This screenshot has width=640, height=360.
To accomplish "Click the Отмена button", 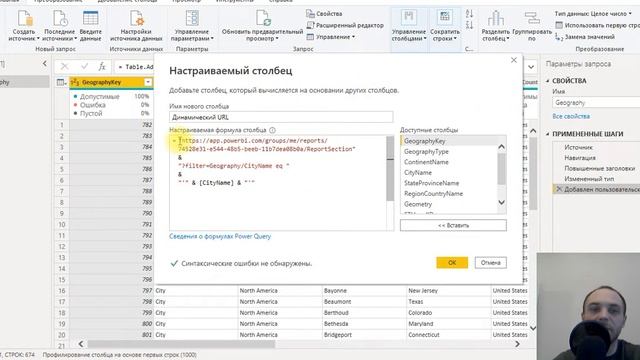I will tap(491, 263).
